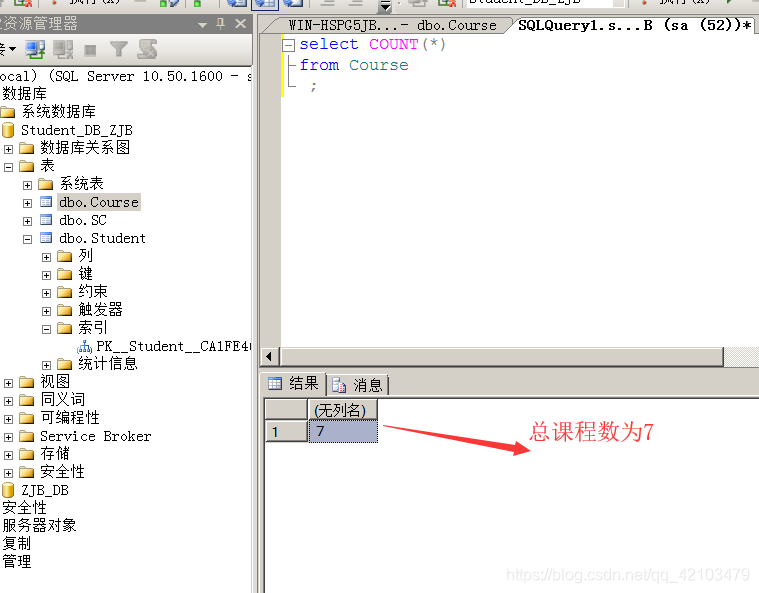The image size is (759, 593).
Task: Expand the 键 folder node
Action: coord(46,275)
